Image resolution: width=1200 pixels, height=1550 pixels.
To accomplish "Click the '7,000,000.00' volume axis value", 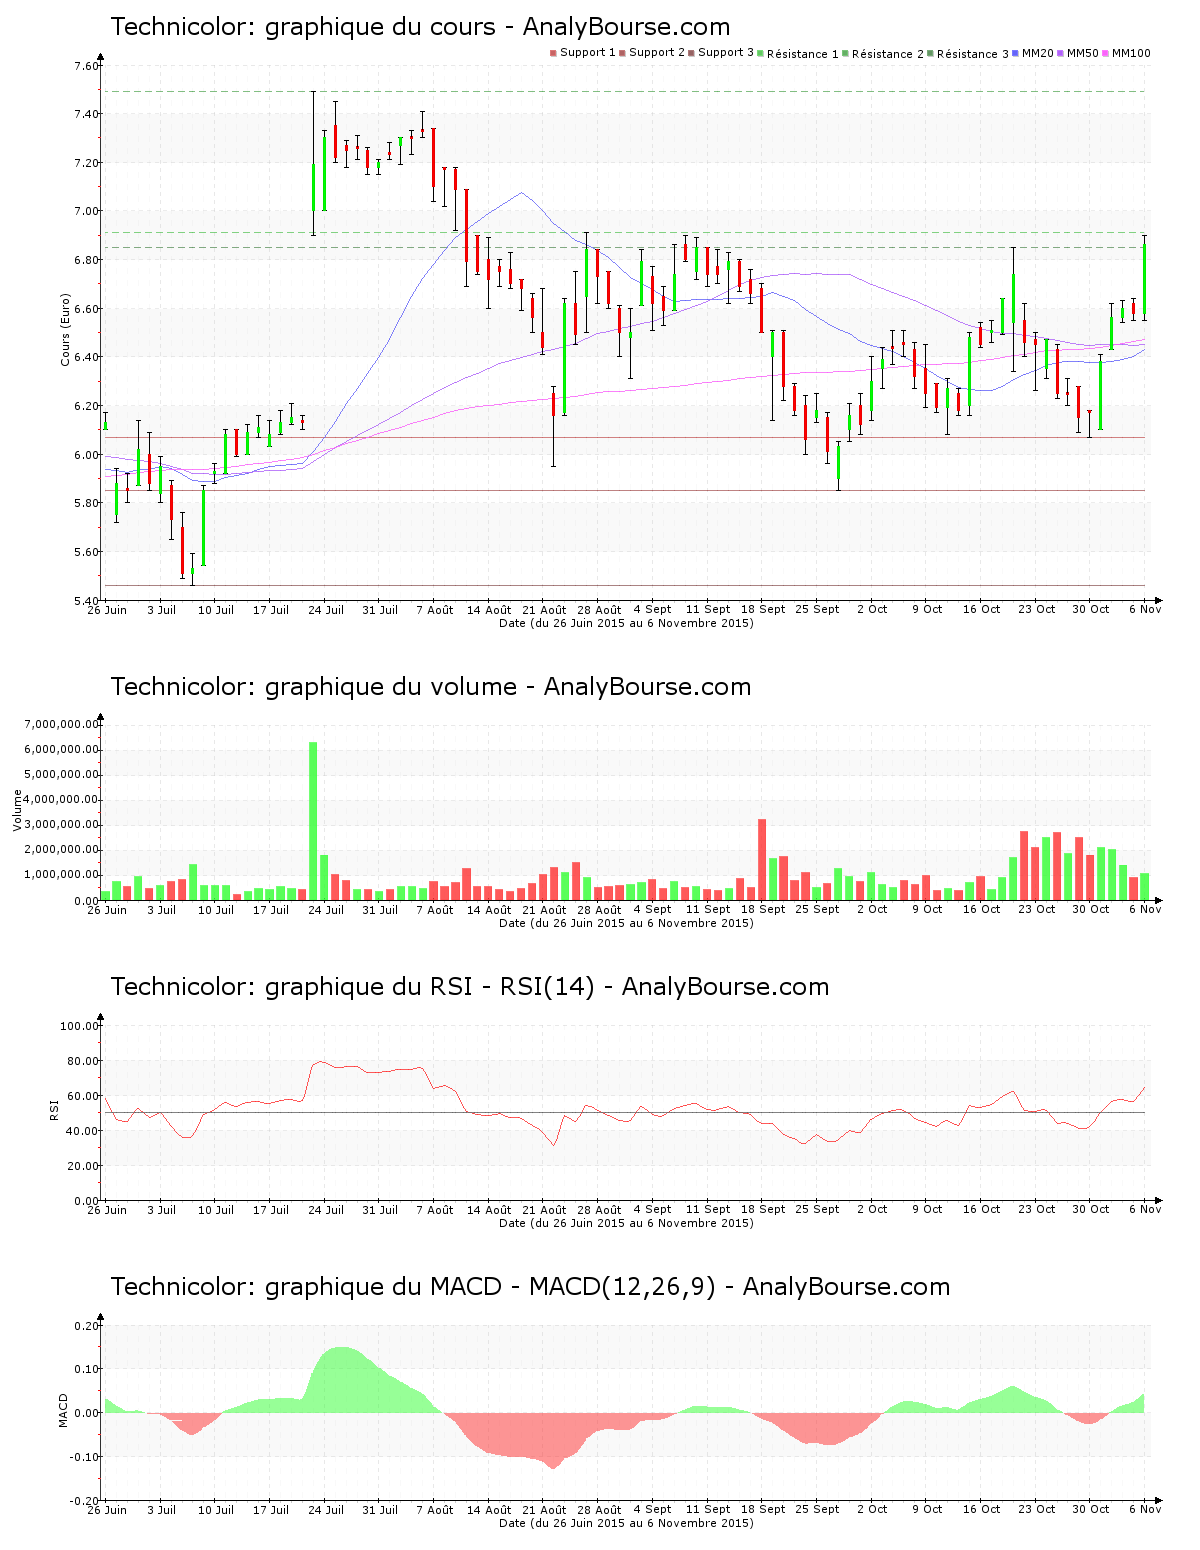I will point(63,724).
